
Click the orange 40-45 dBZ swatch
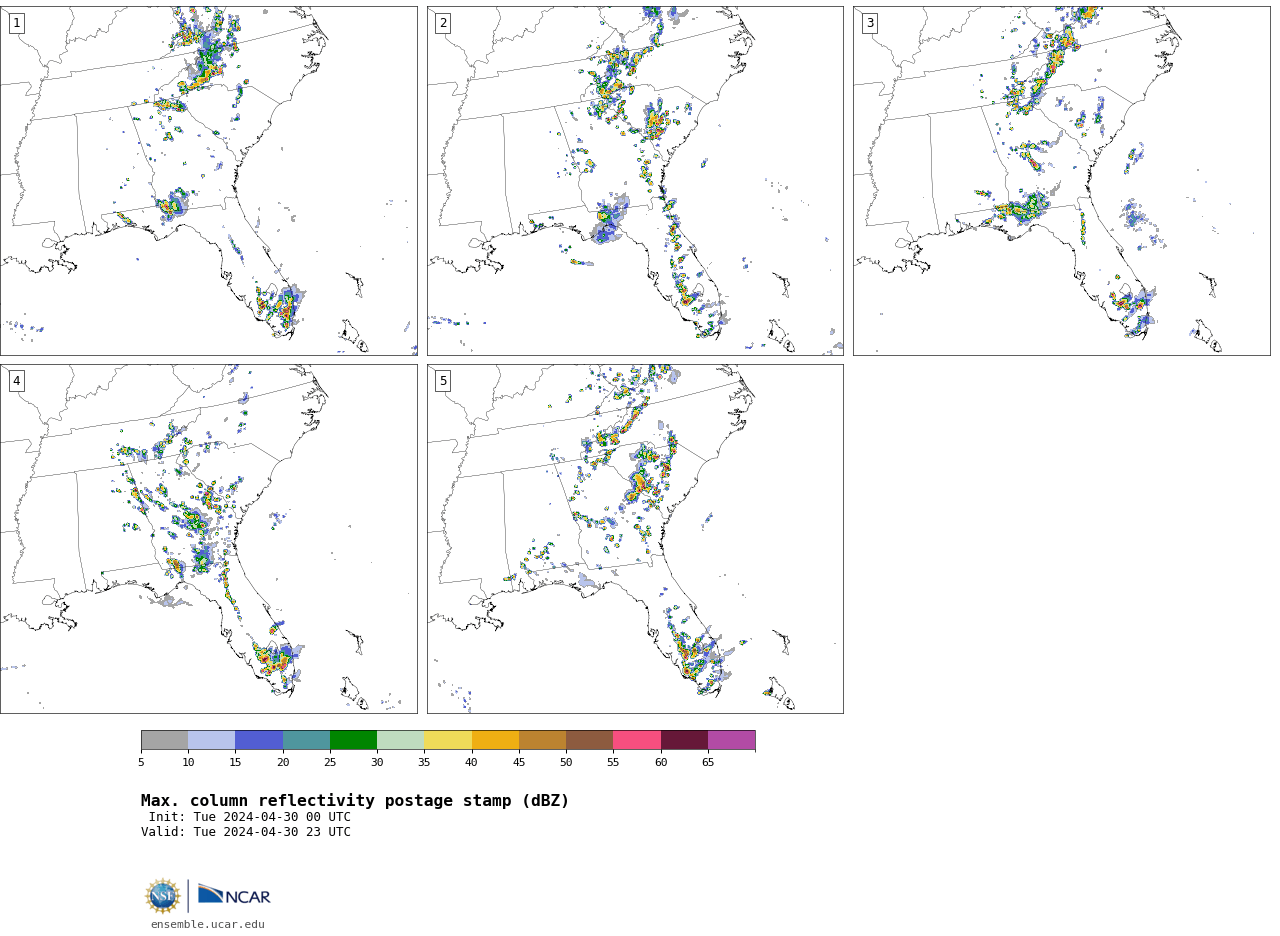pos(495,740)
